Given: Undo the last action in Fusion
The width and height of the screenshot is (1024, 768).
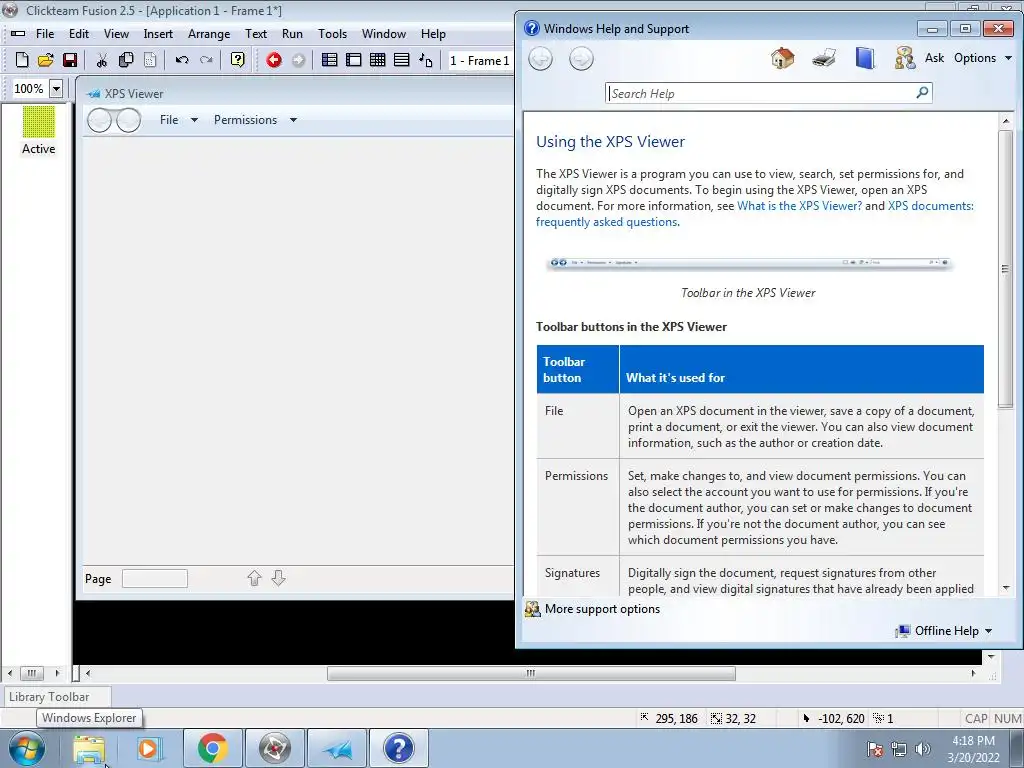Looking at the screenshot, I should pos(182,60).
